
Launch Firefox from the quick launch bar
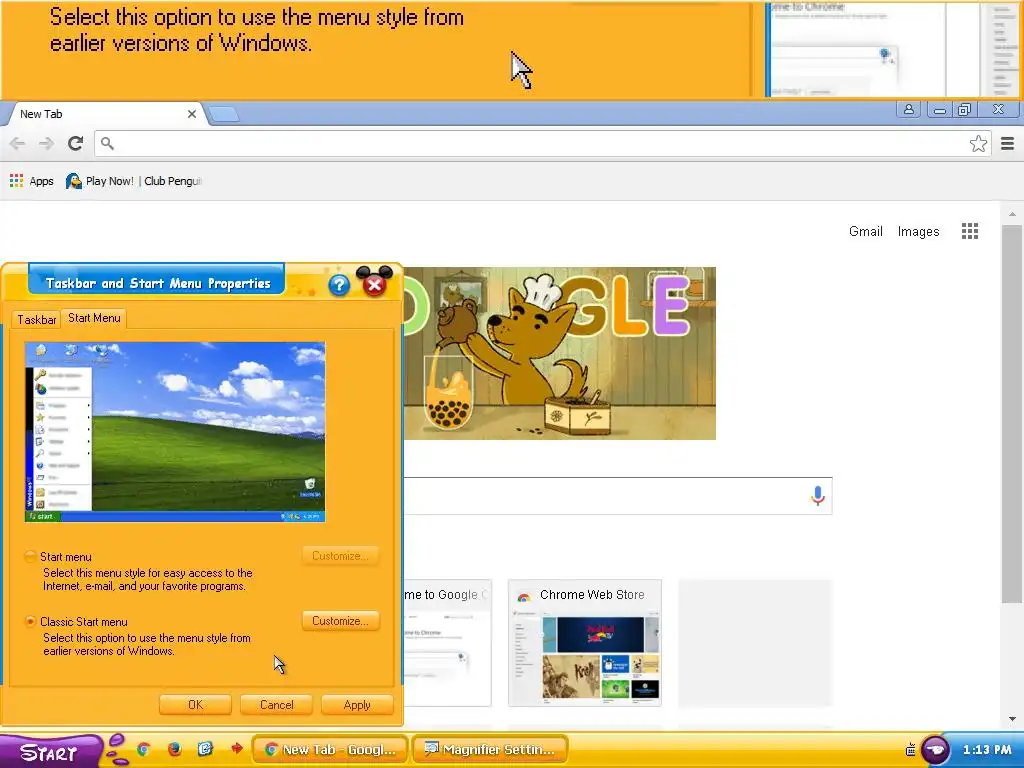[x=174, y=749]
